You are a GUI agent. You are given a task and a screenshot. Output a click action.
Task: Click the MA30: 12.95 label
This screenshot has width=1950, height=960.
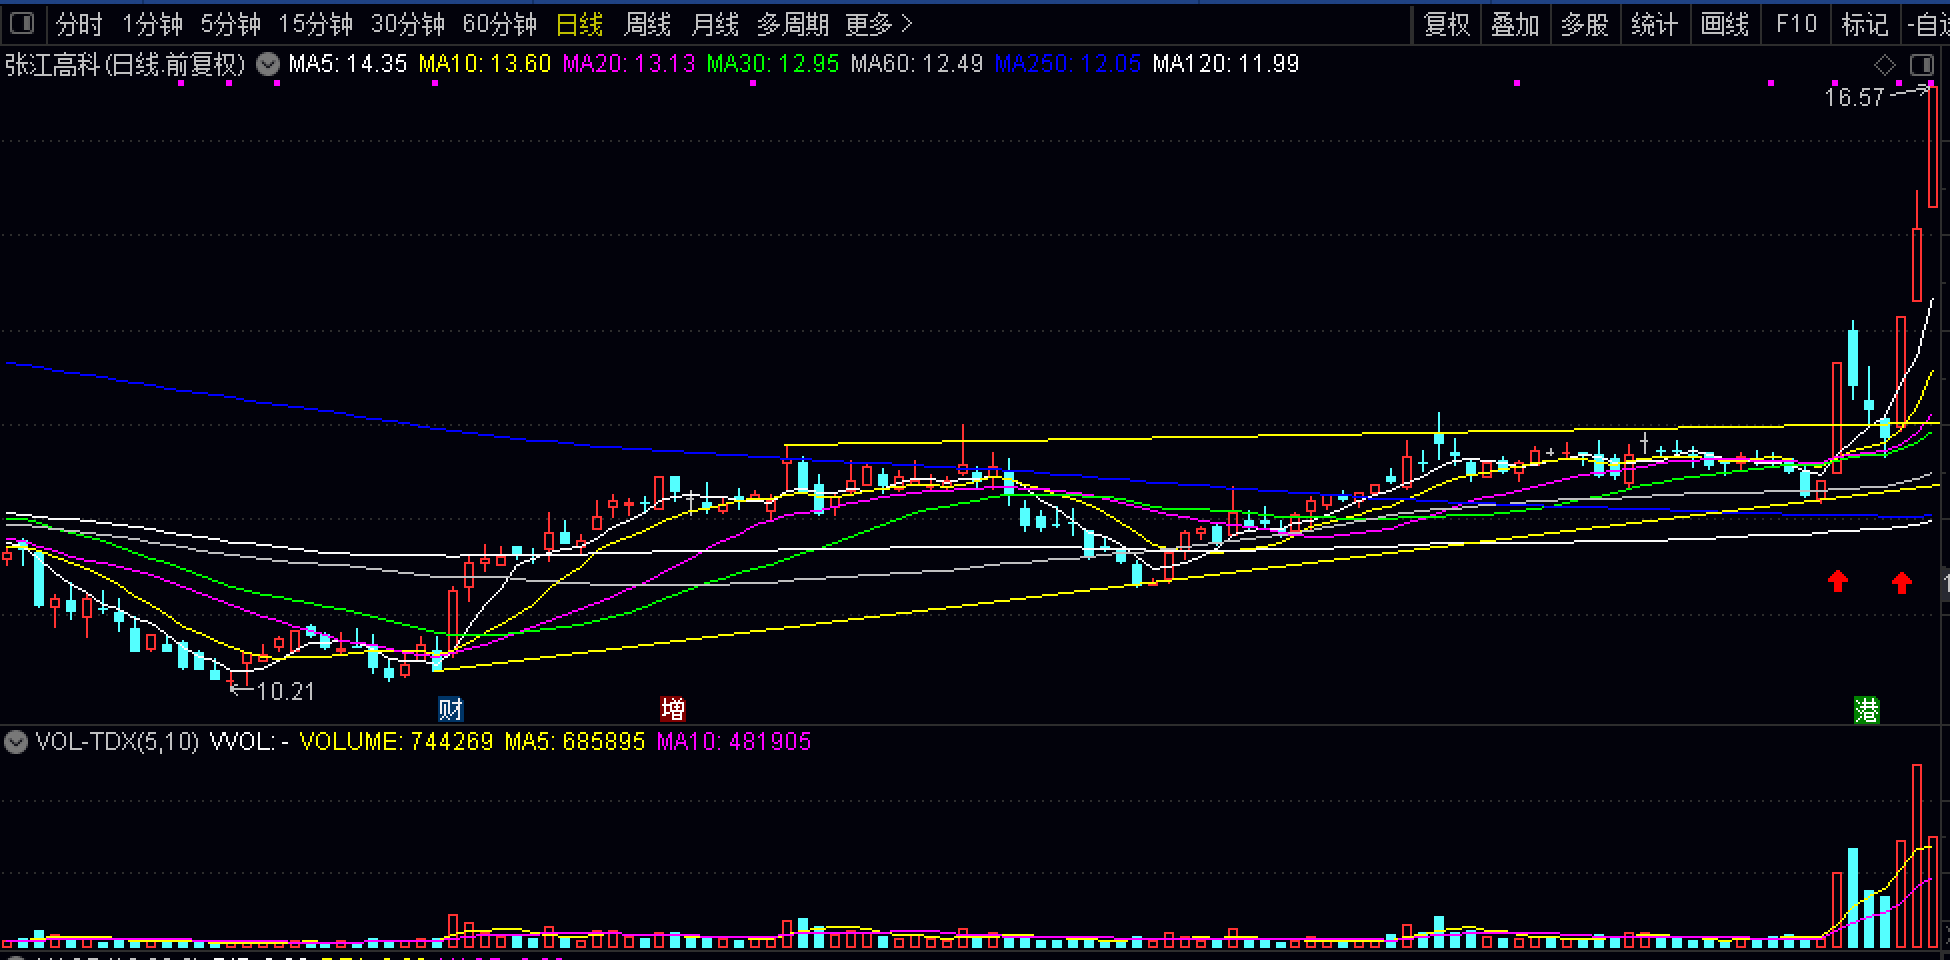[773, 64]
